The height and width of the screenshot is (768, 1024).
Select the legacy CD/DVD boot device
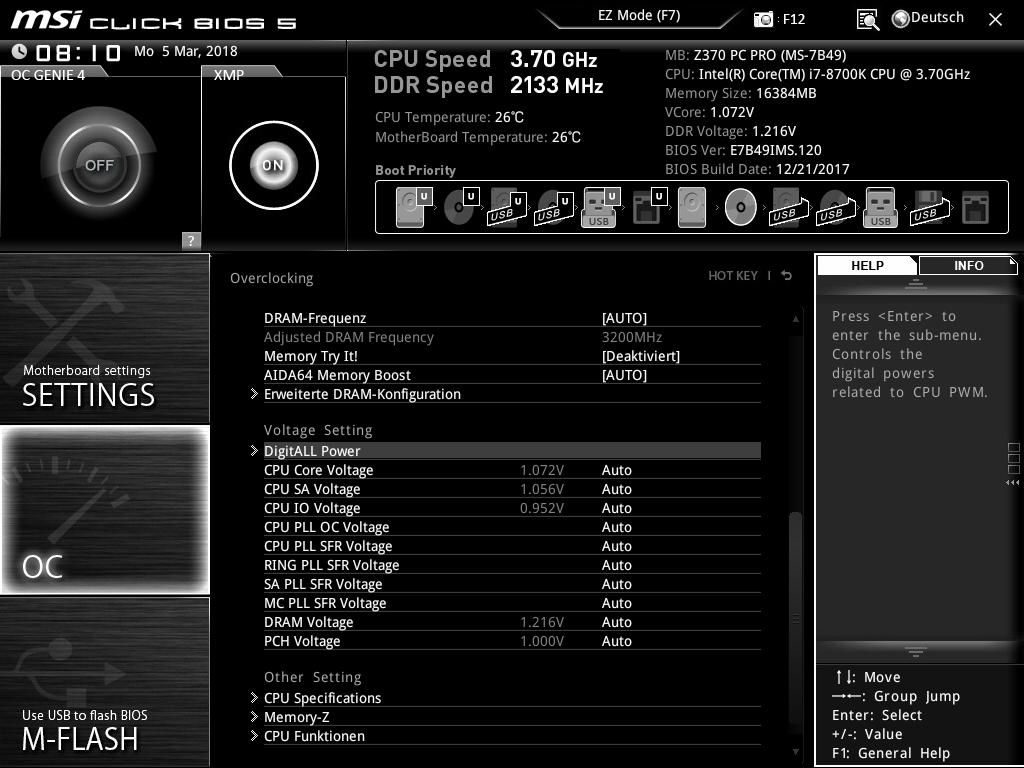(x=741, y=207)
